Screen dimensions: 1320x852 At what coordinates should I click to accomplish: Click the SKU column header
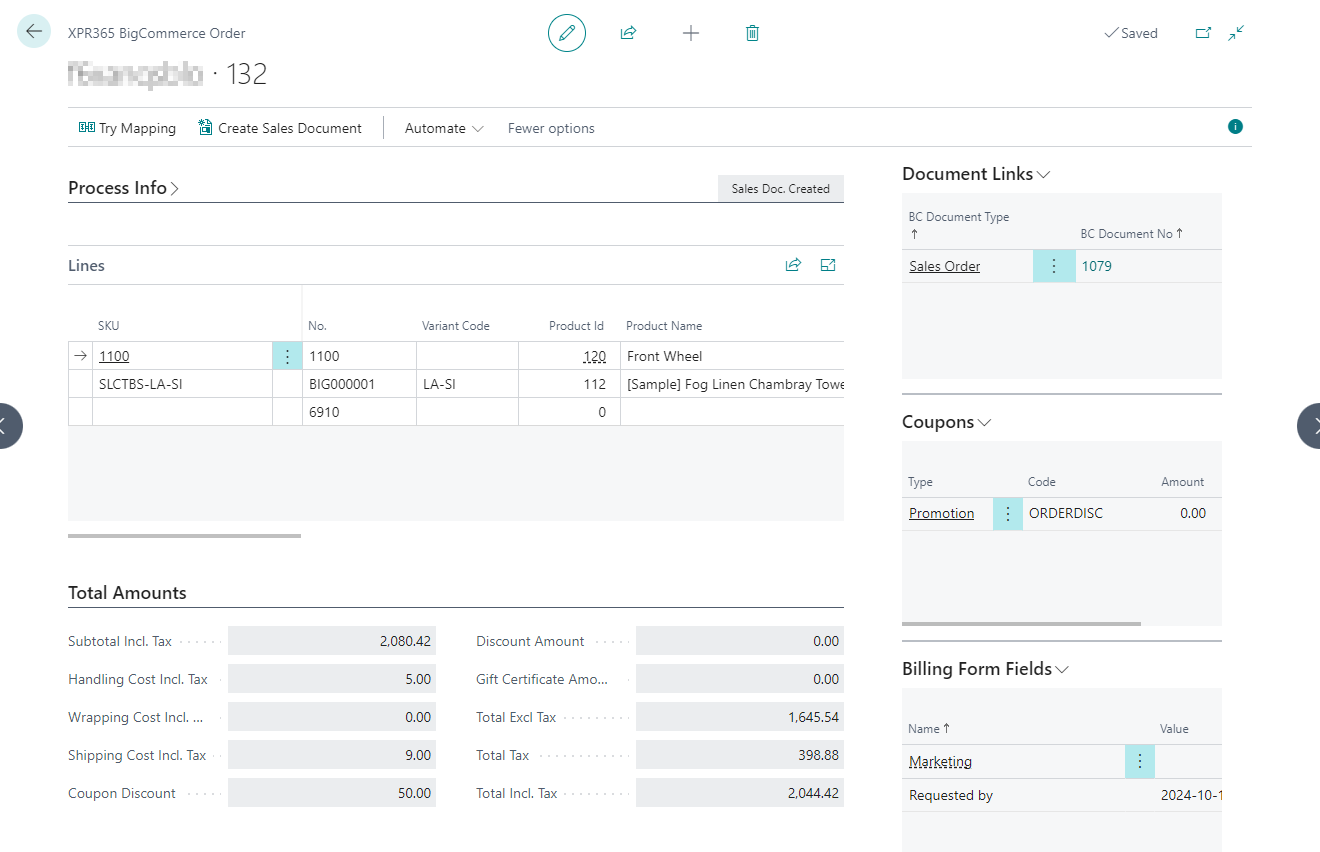(108, 326)
